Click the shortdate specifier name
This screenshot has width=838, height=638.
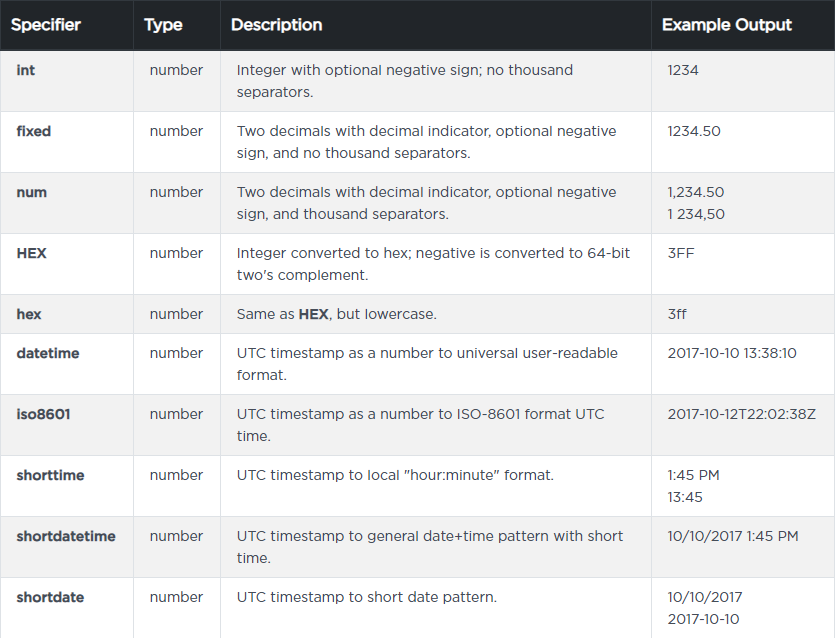click(50, 598)
